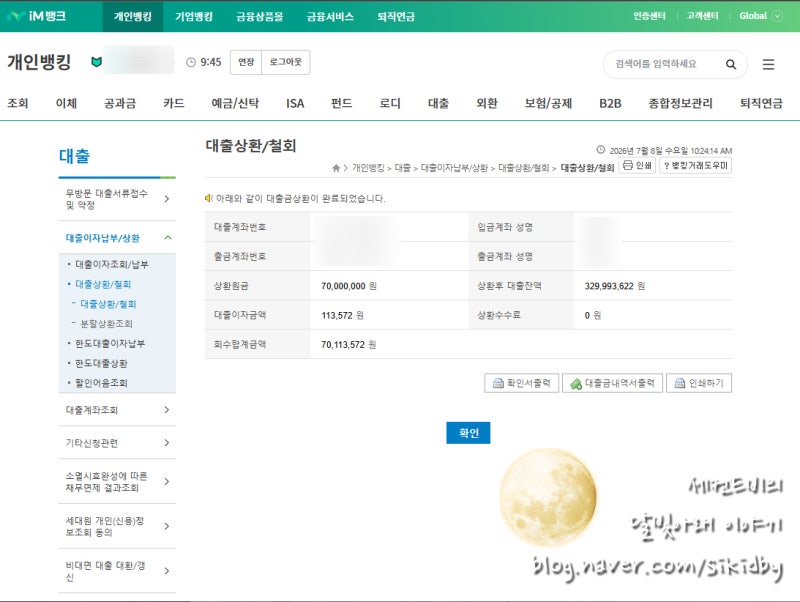Open 종합정보관리 main menu
This screenshot has height=602, width=800.
pos(681,103)
